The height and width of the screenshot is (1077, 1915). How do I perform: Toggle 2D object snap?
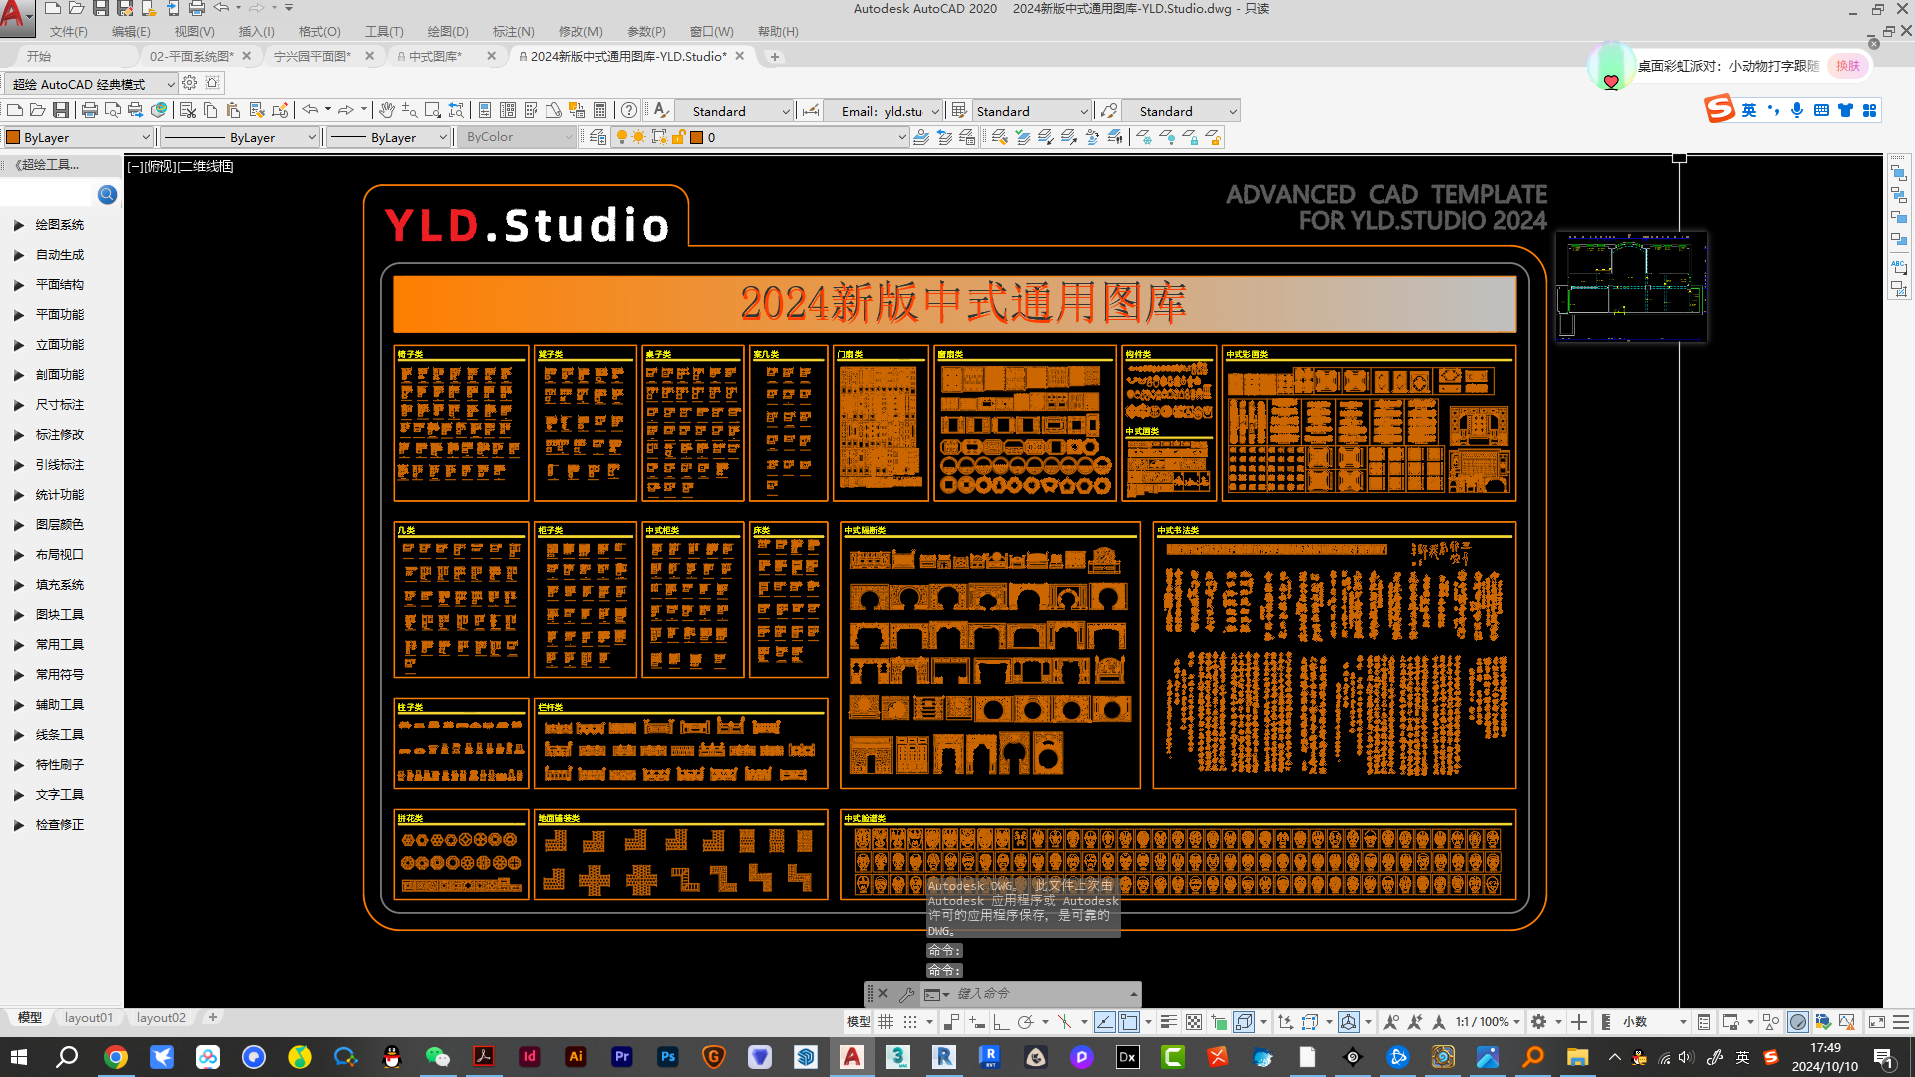click(x=1129, y=1022)
